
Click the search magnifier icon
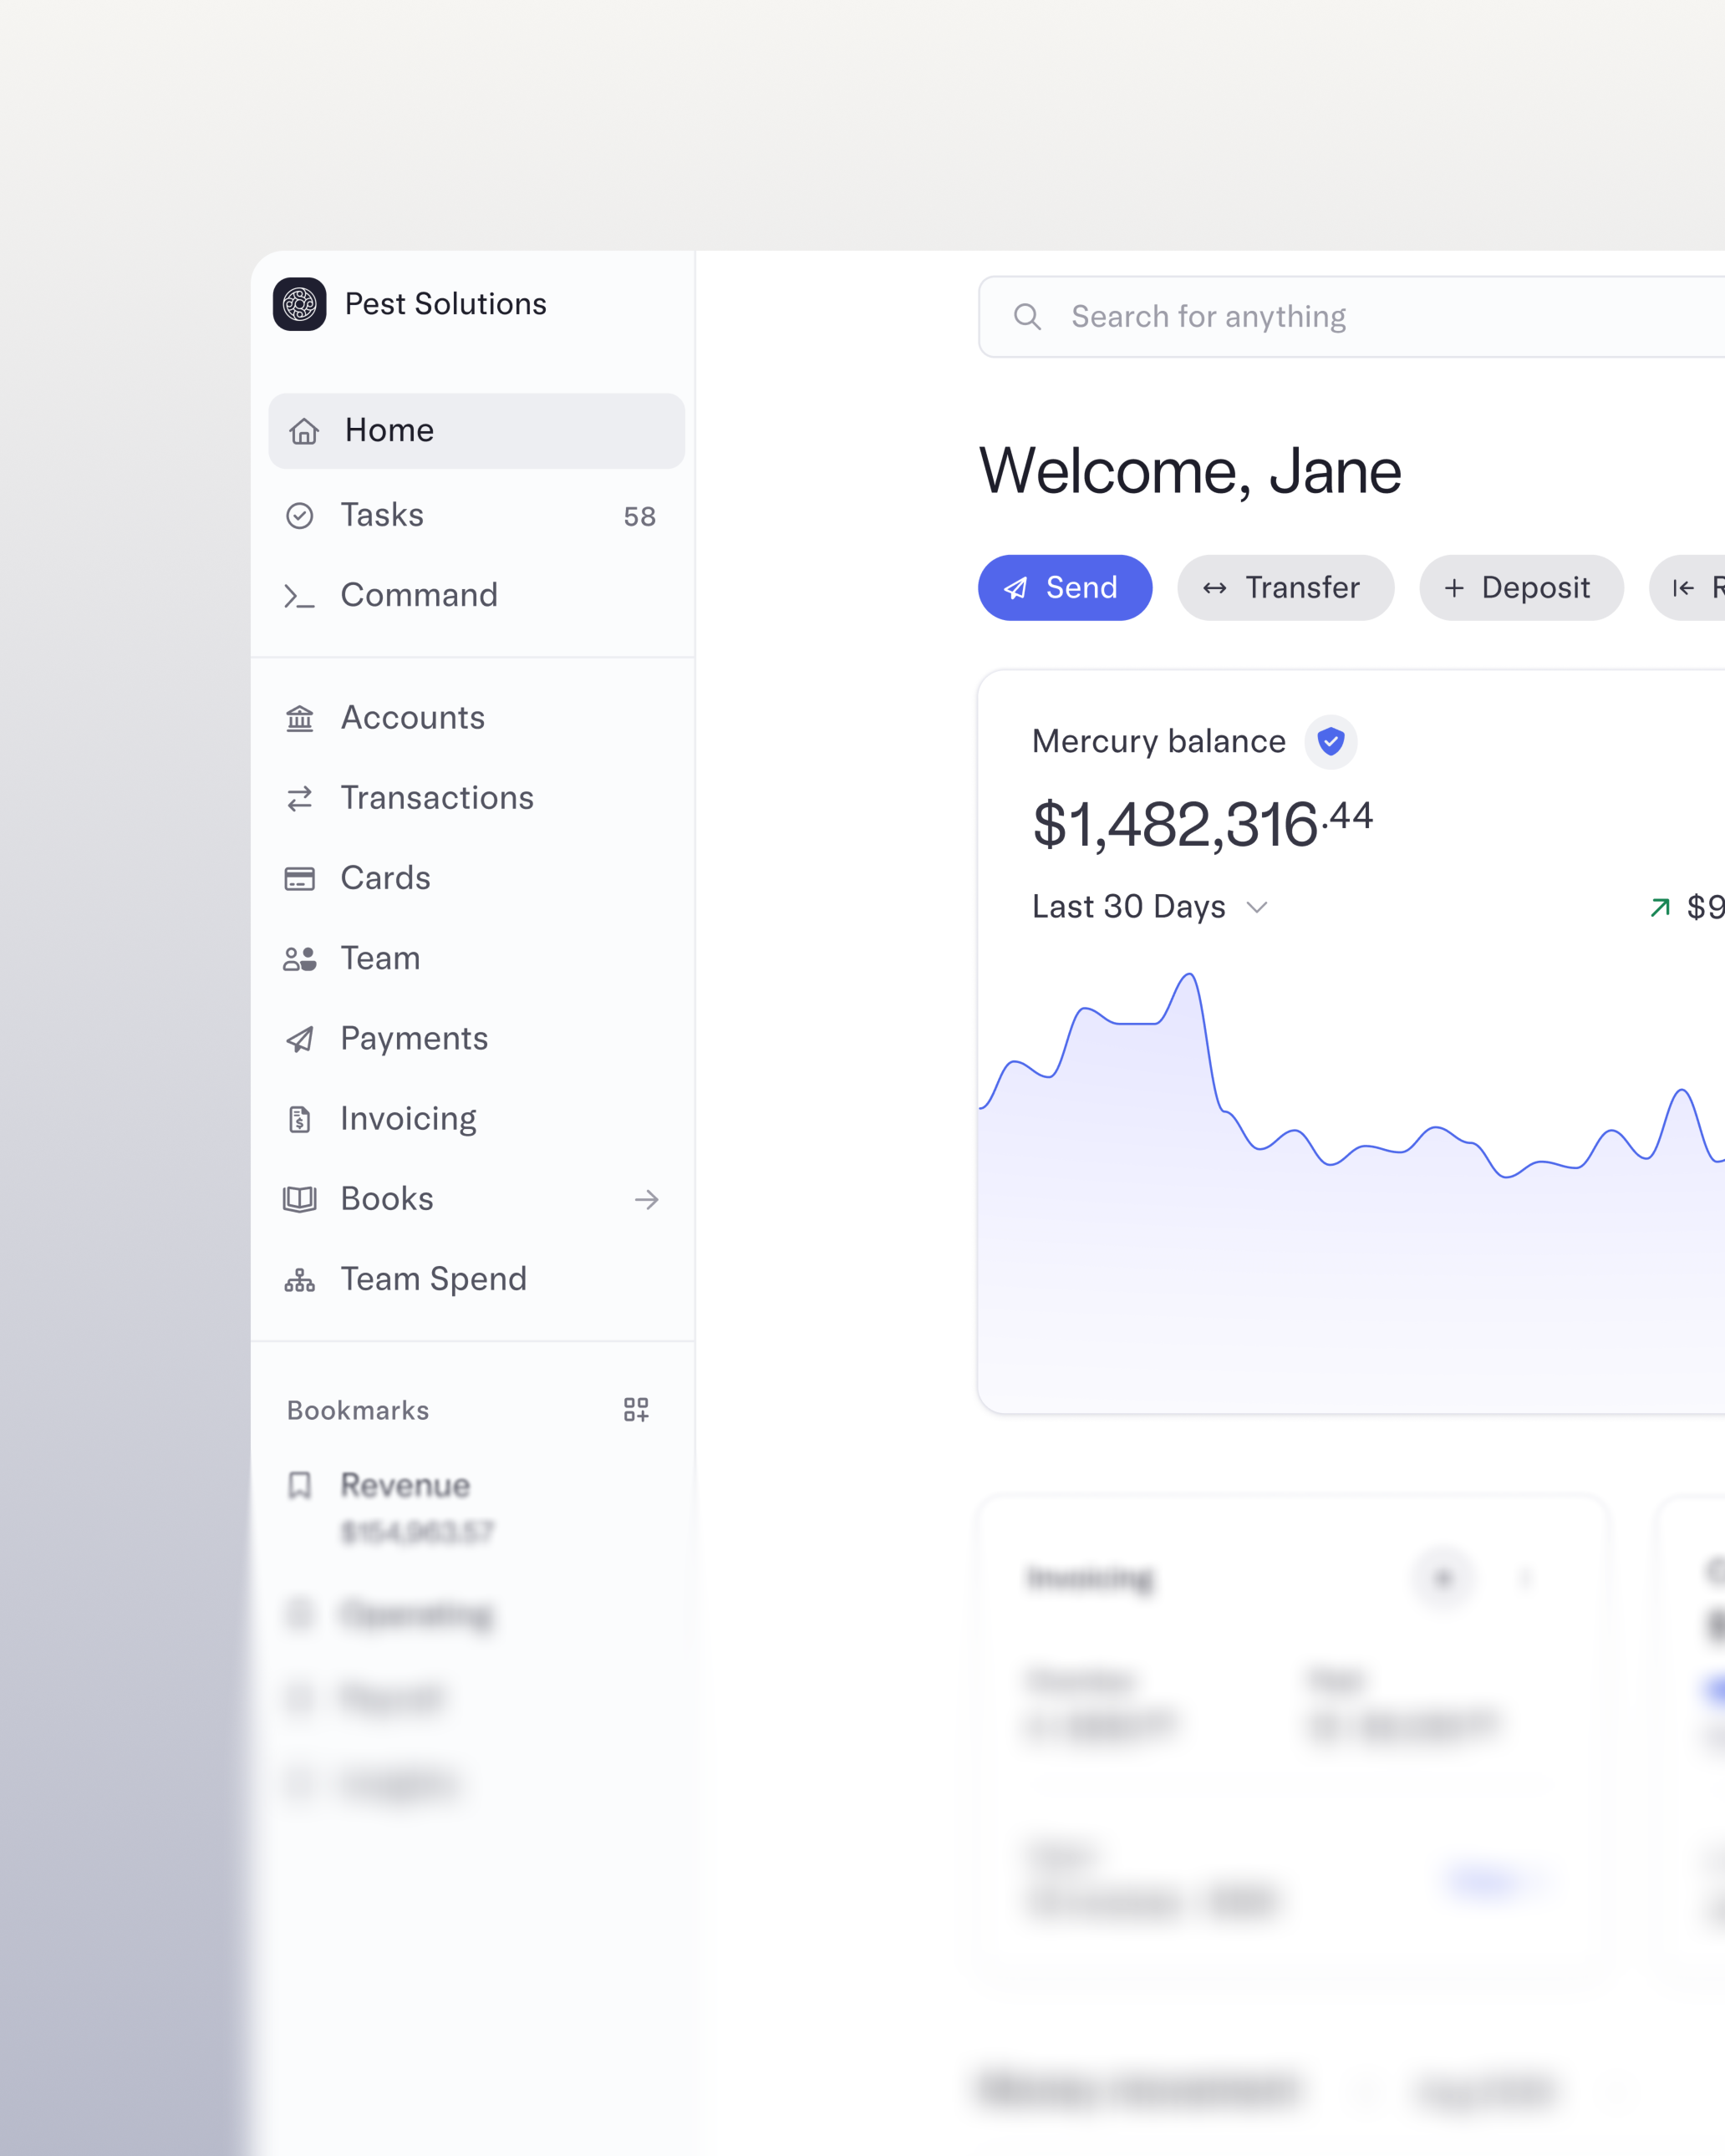(1027, 317)
